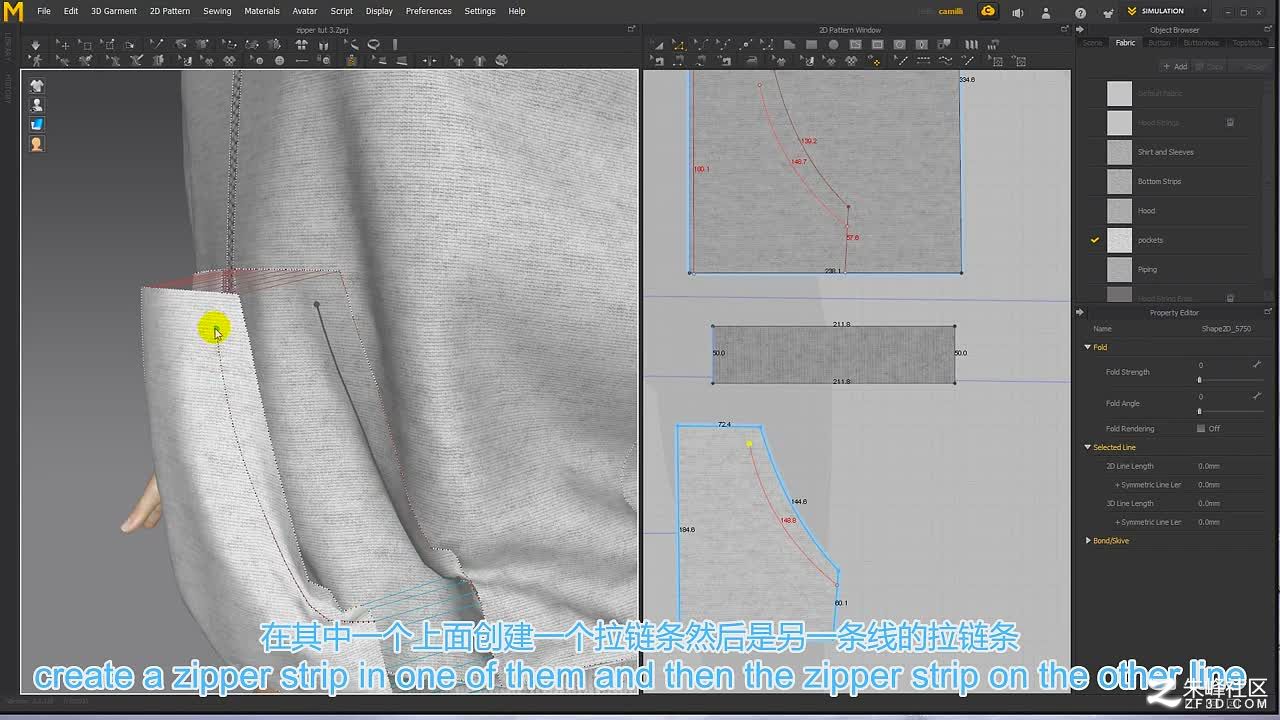Select the Dart tool in 2D toolbar
Image resolution: width=1280 pixels, height=720 pixels.
click(921, 45)
